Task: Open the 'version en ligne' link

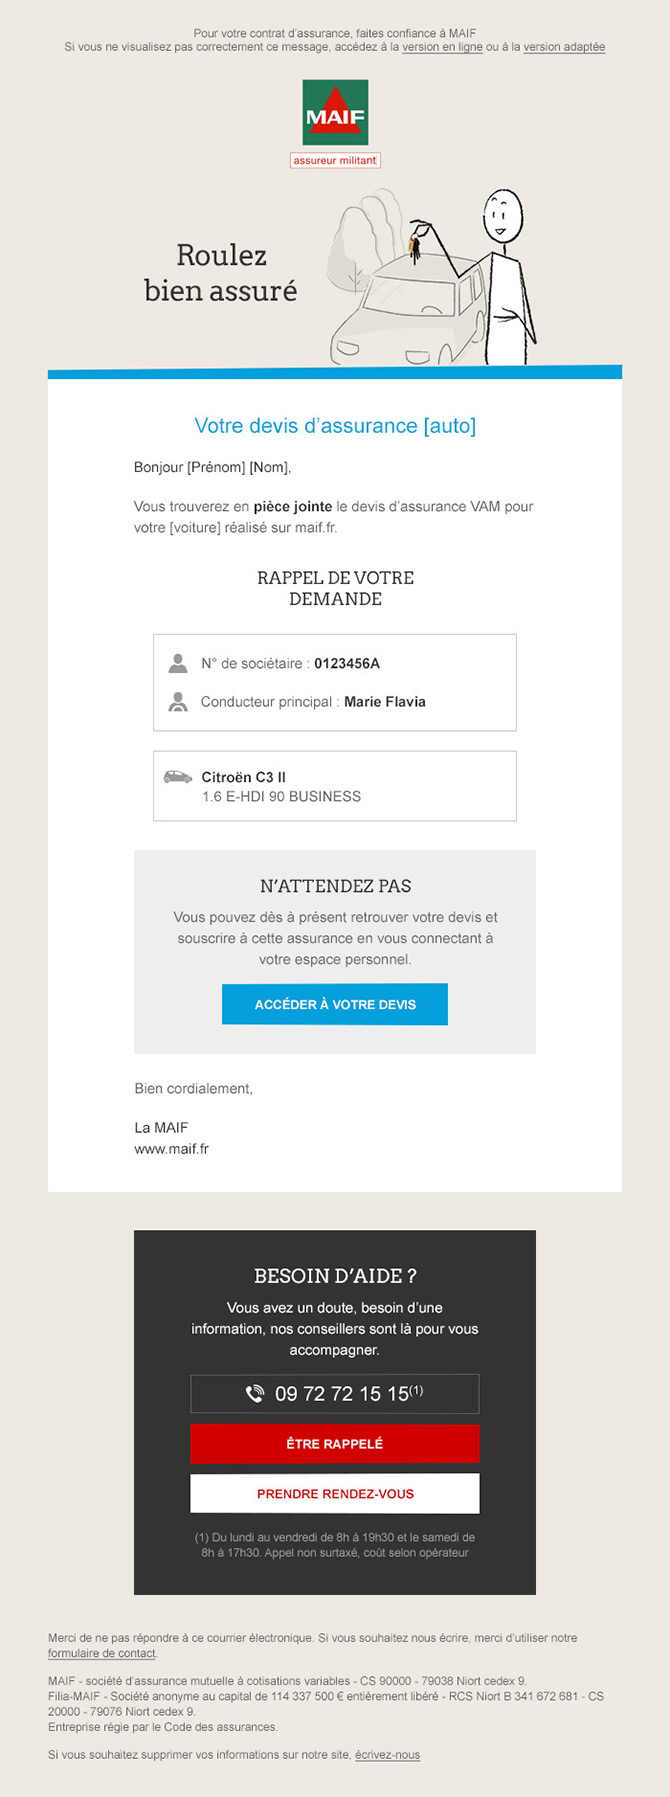Action: tap(442, 47)
